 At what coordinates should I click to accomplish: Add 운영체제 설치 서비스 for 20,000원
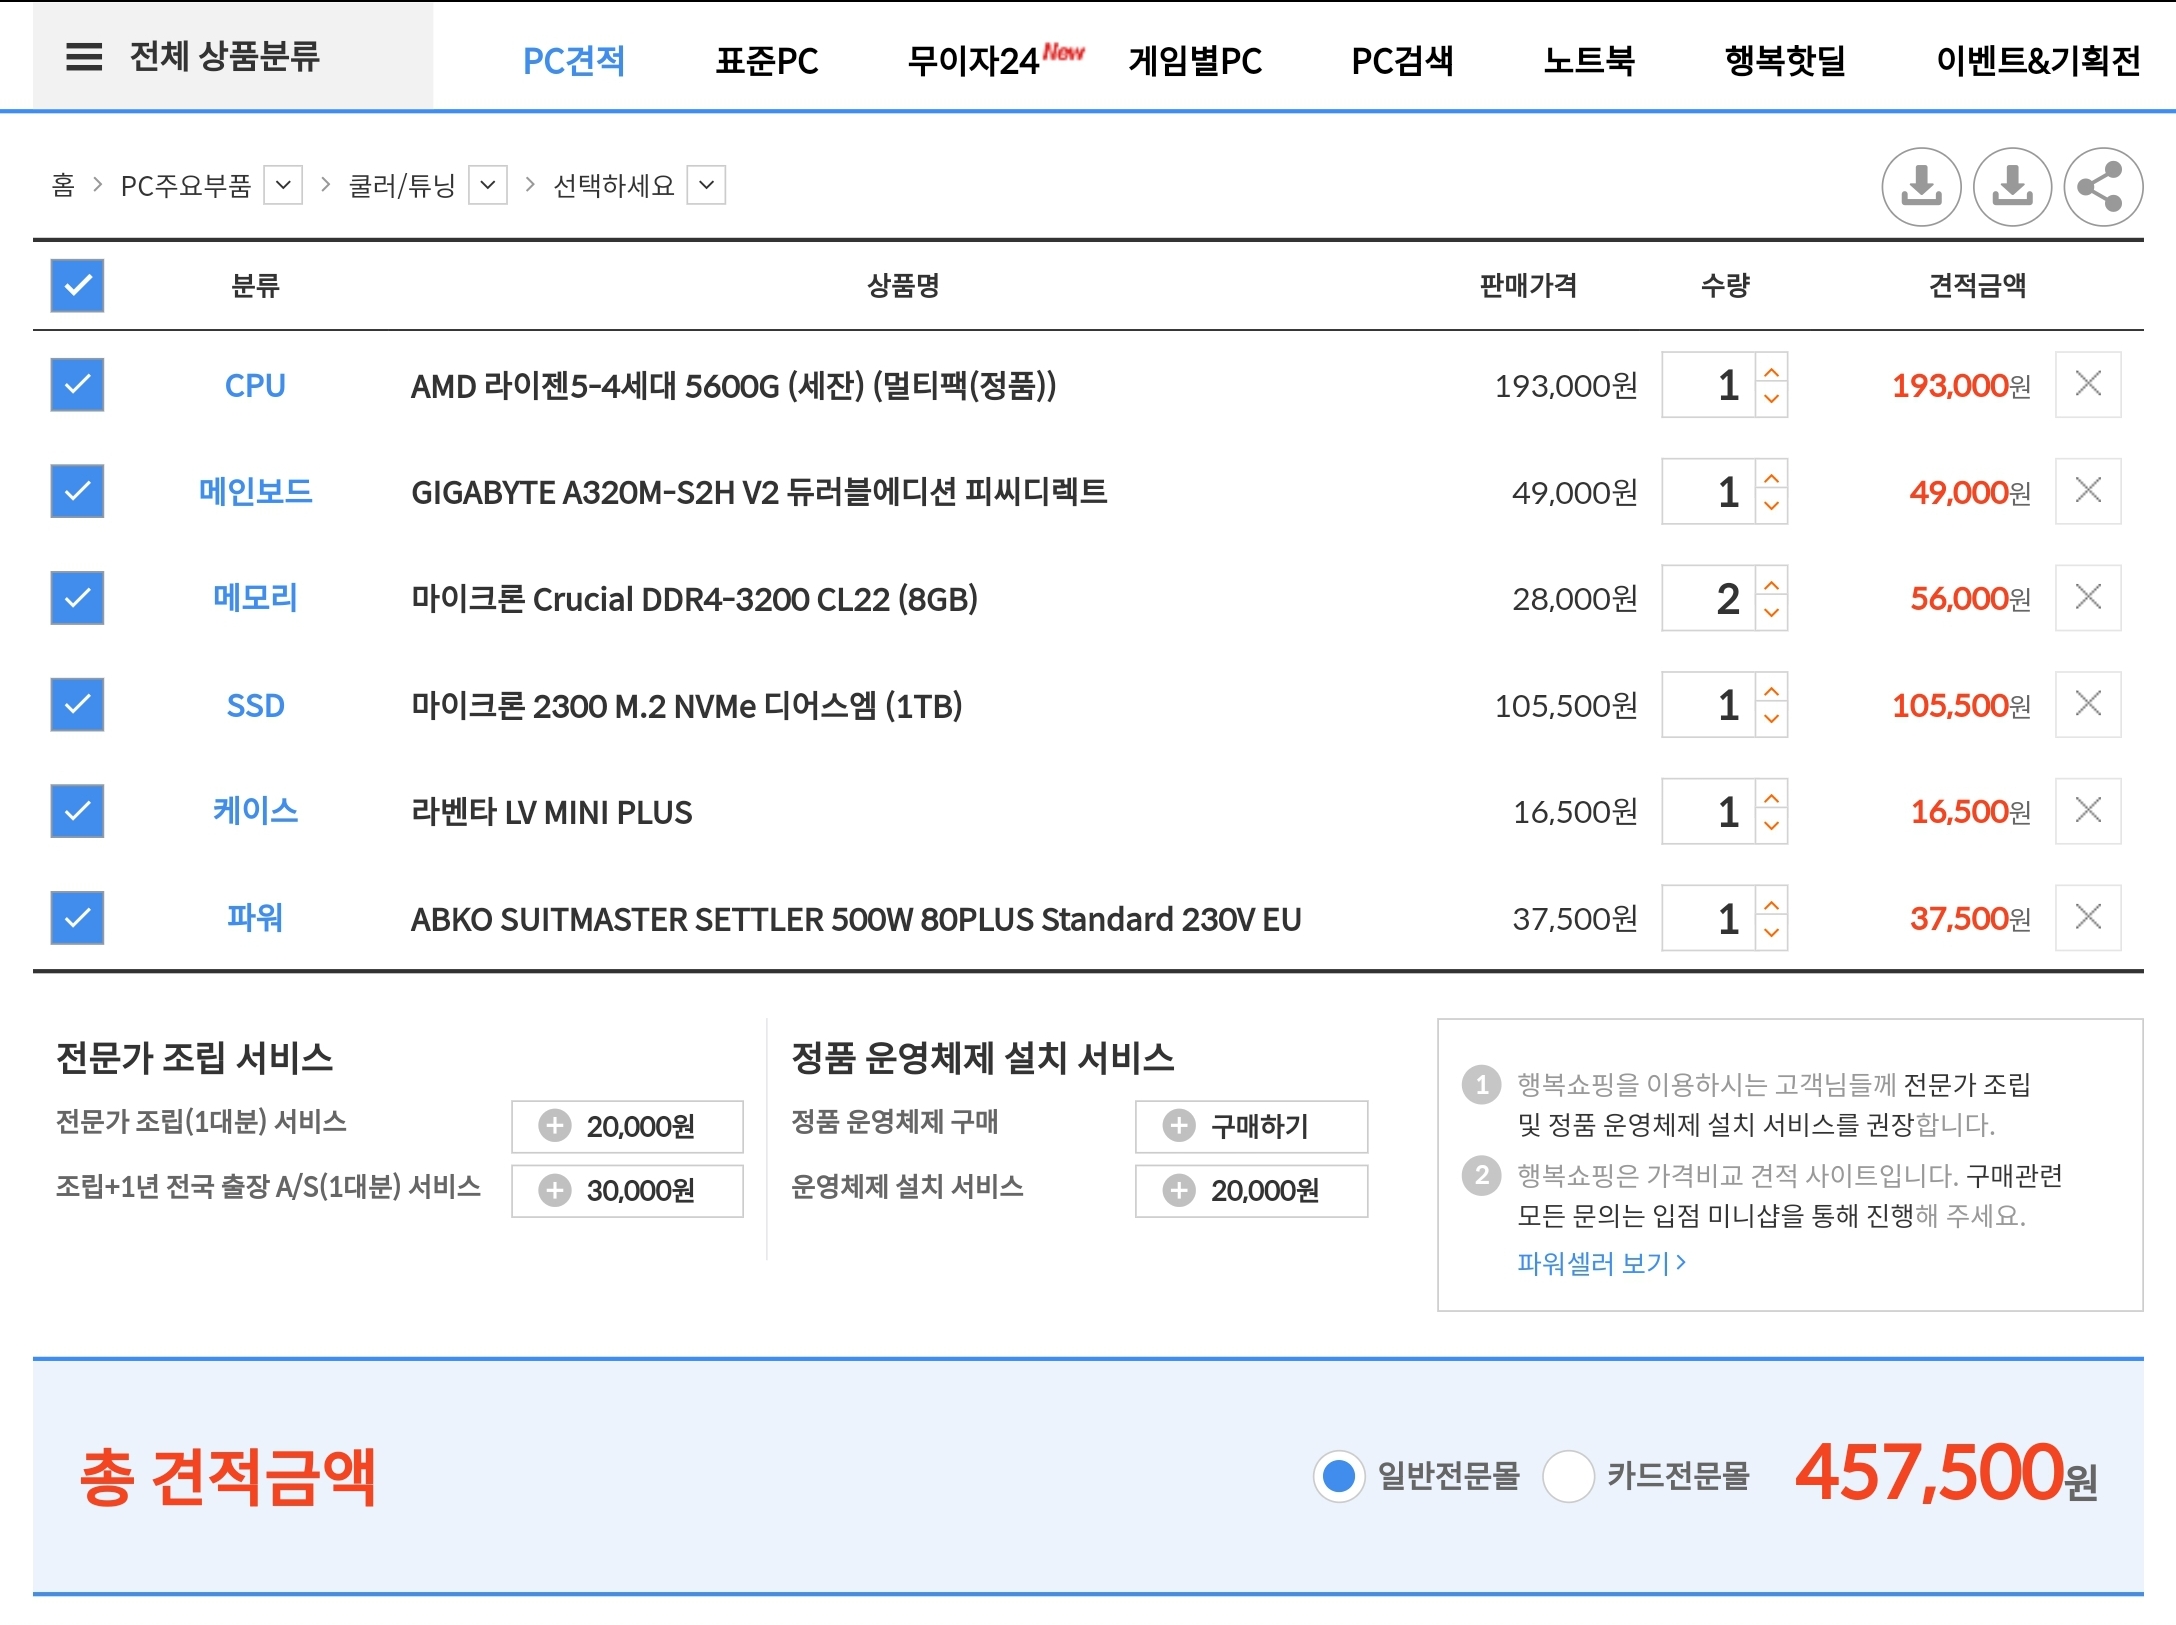(x=1251, y=1191)
